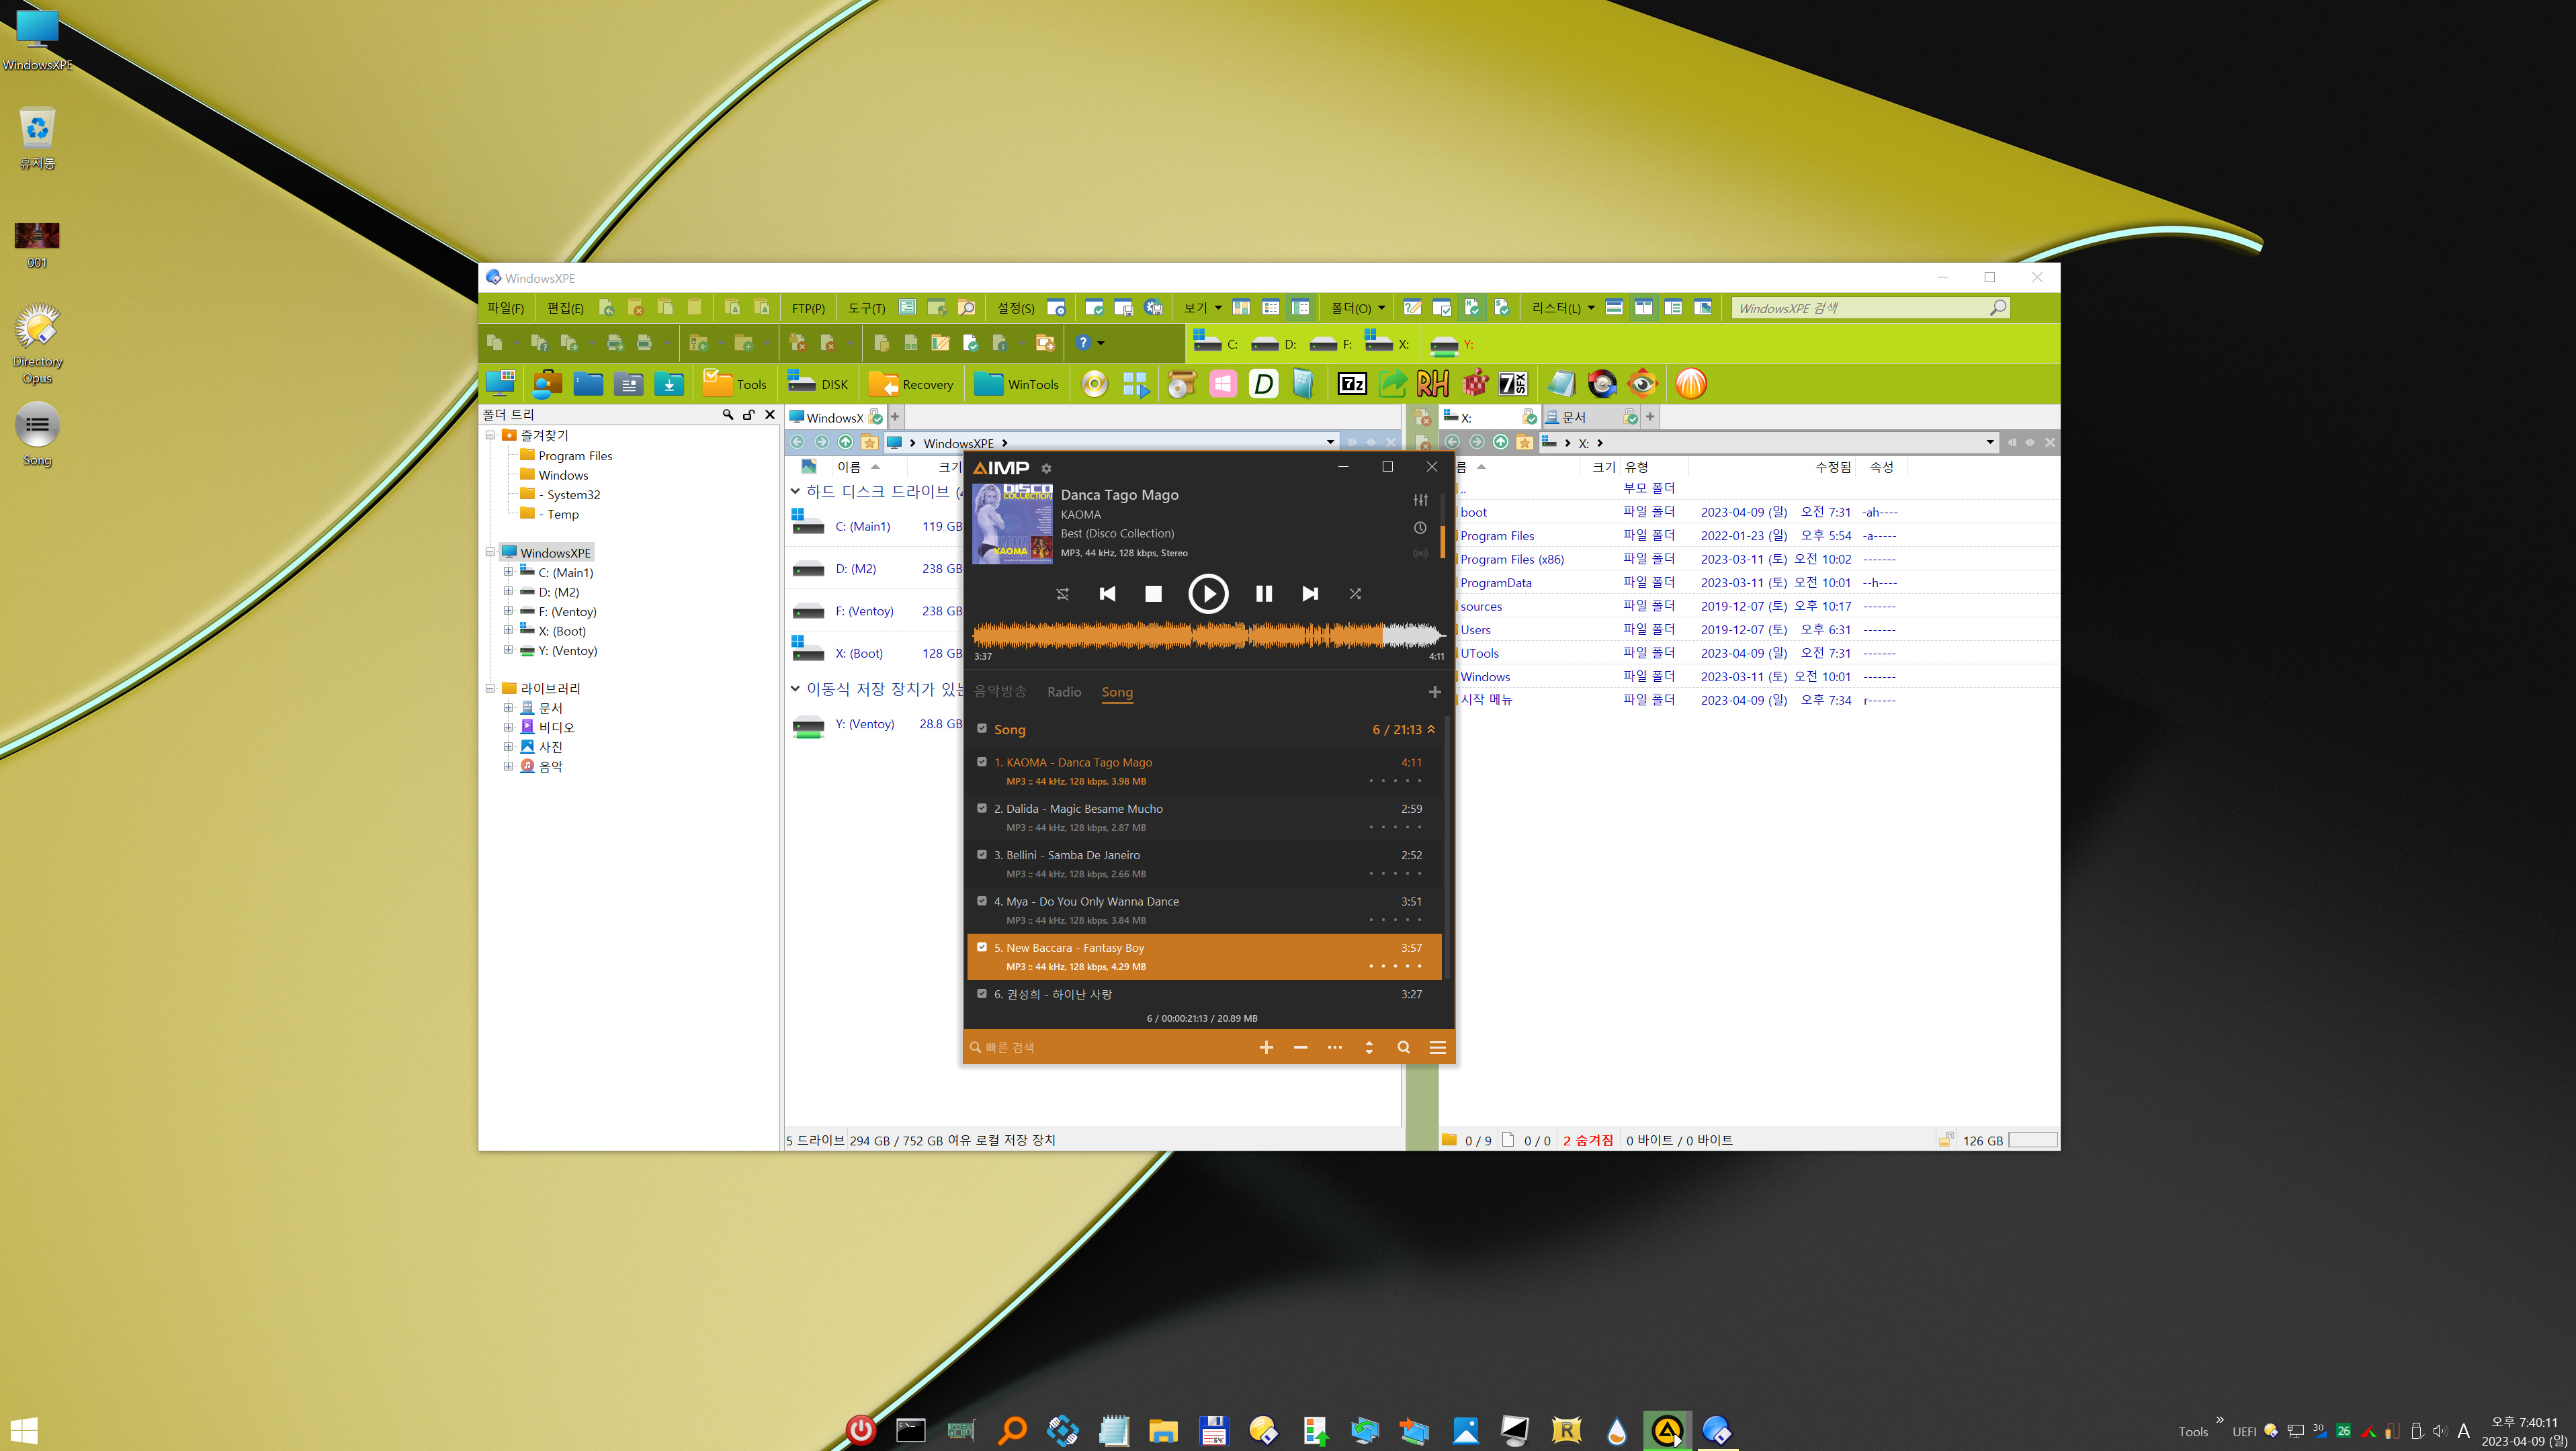Image resolution: width=2576 pixels, height=1451 pixels.
Task: Add a new playlist tab in AIMP
Action: tap(1434, 692)
